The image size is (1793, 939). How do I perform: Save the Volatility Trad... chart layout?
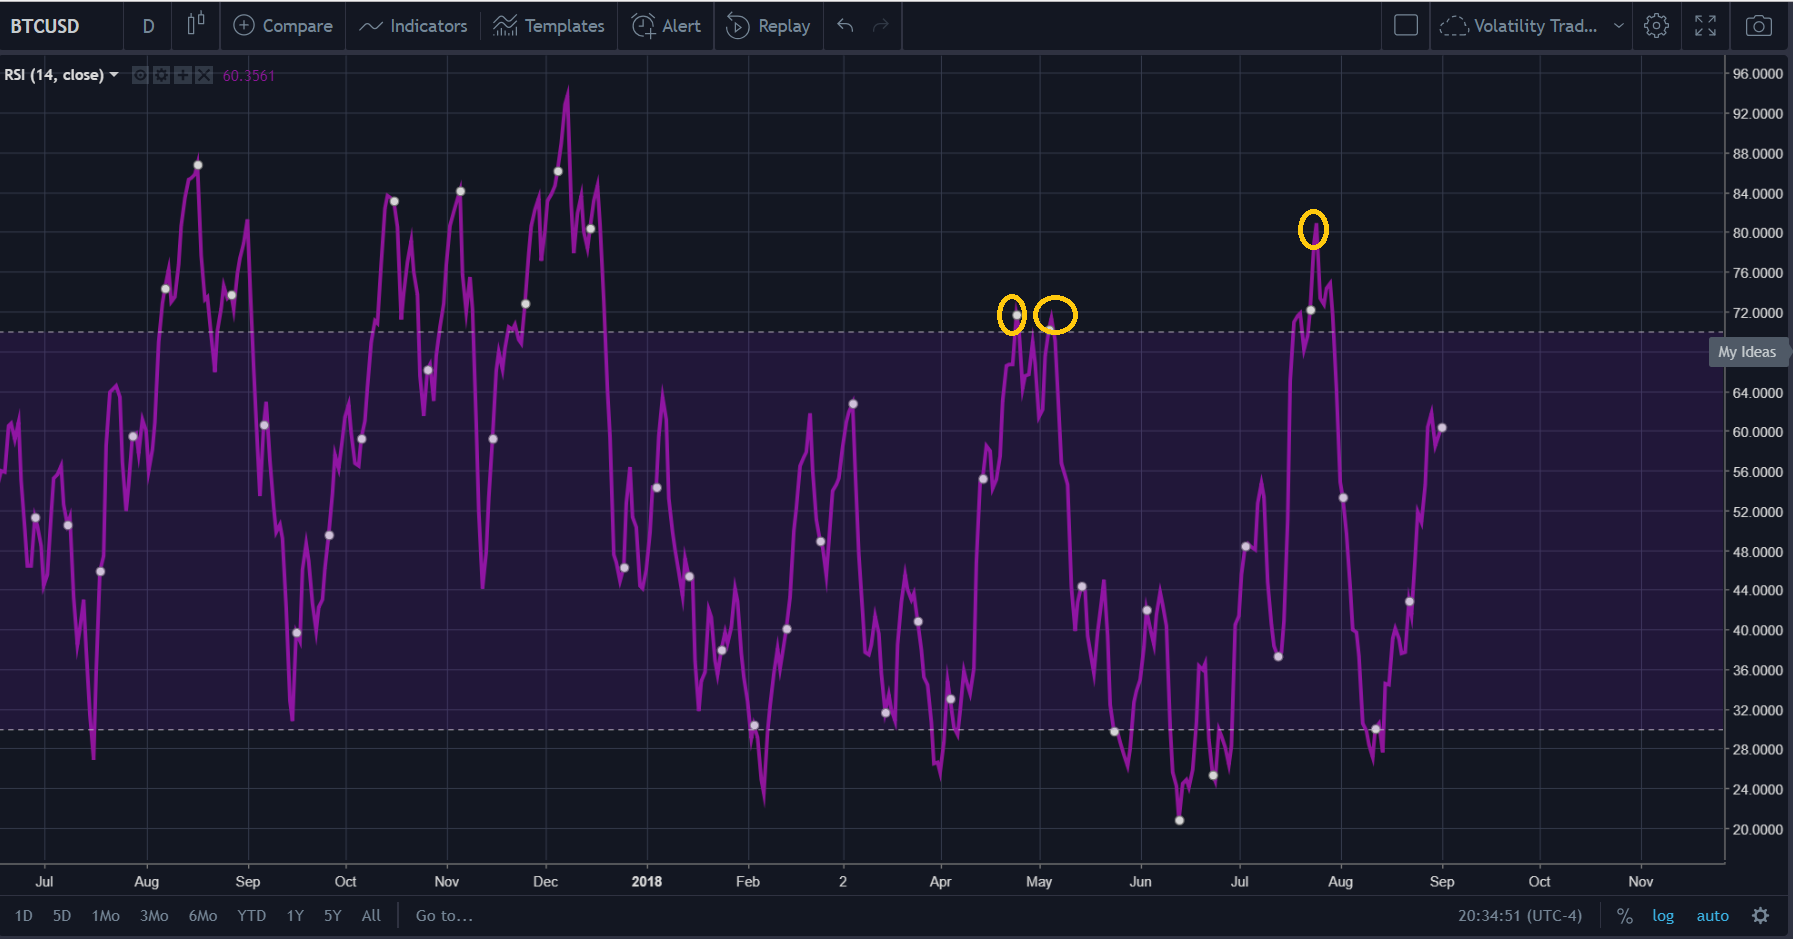pyautogui.click(x=1520, y=26)
